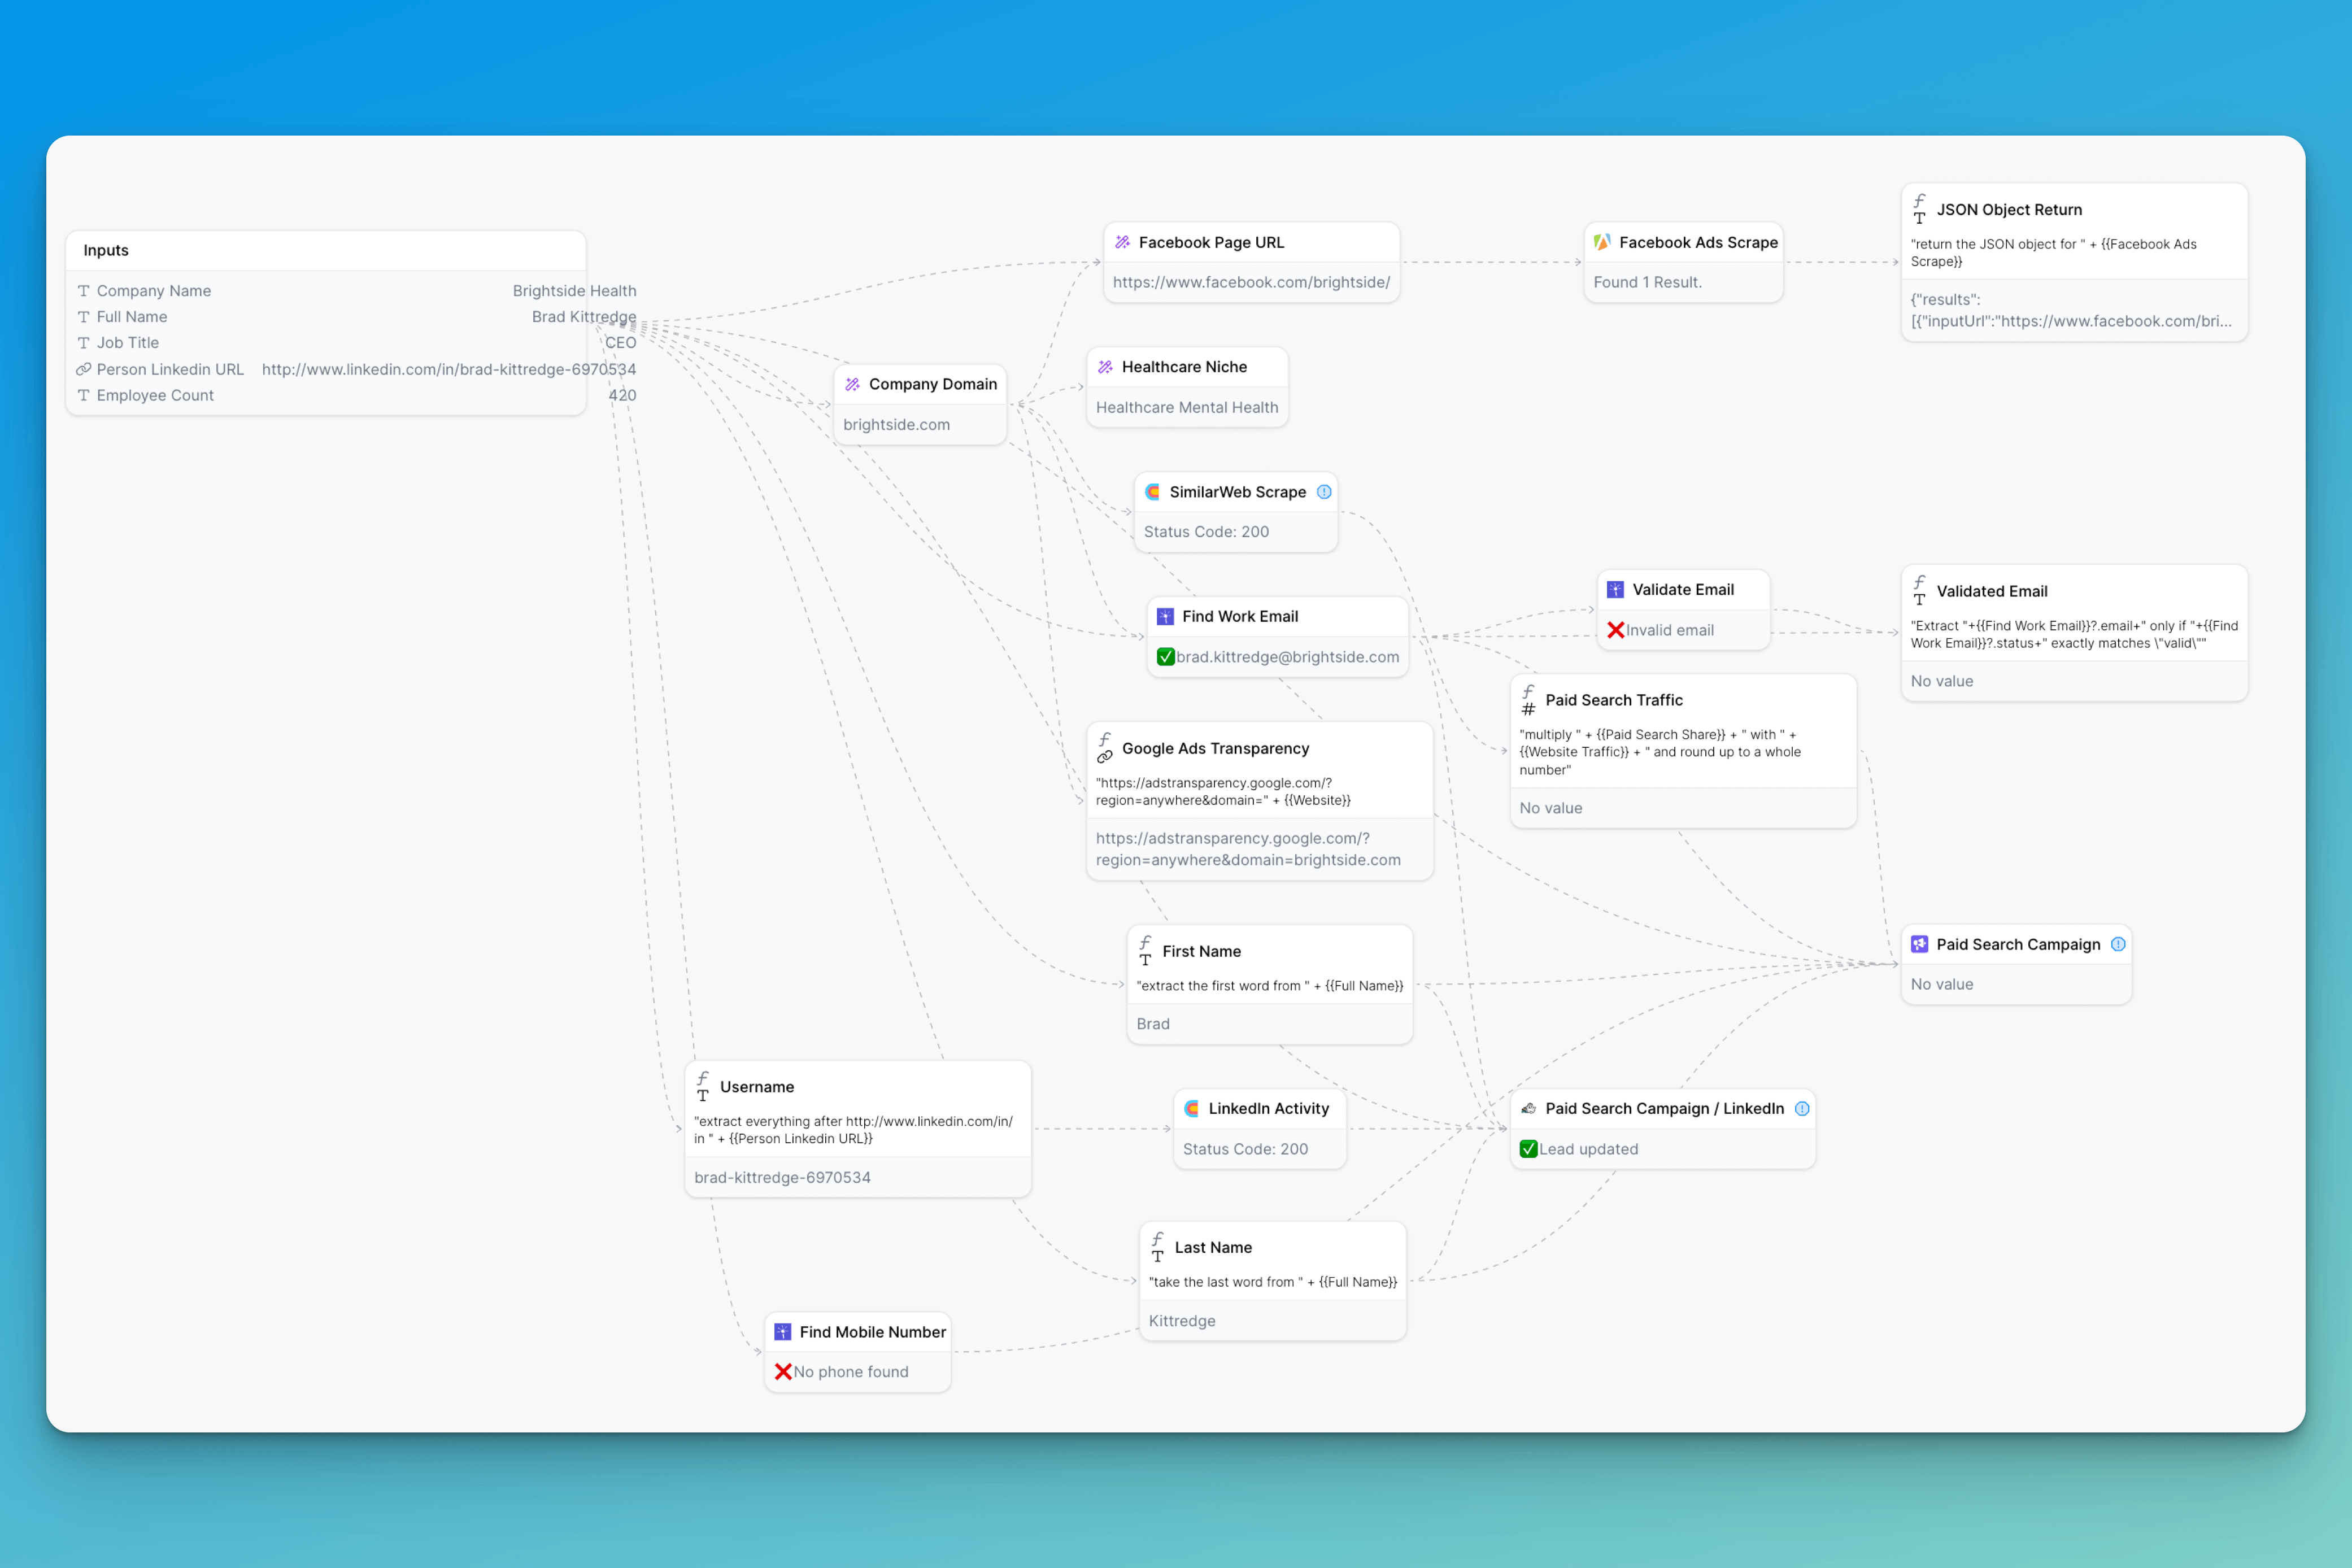
Task: Click the link icon beside Person Linkedin URL
Action: (84, 369)
